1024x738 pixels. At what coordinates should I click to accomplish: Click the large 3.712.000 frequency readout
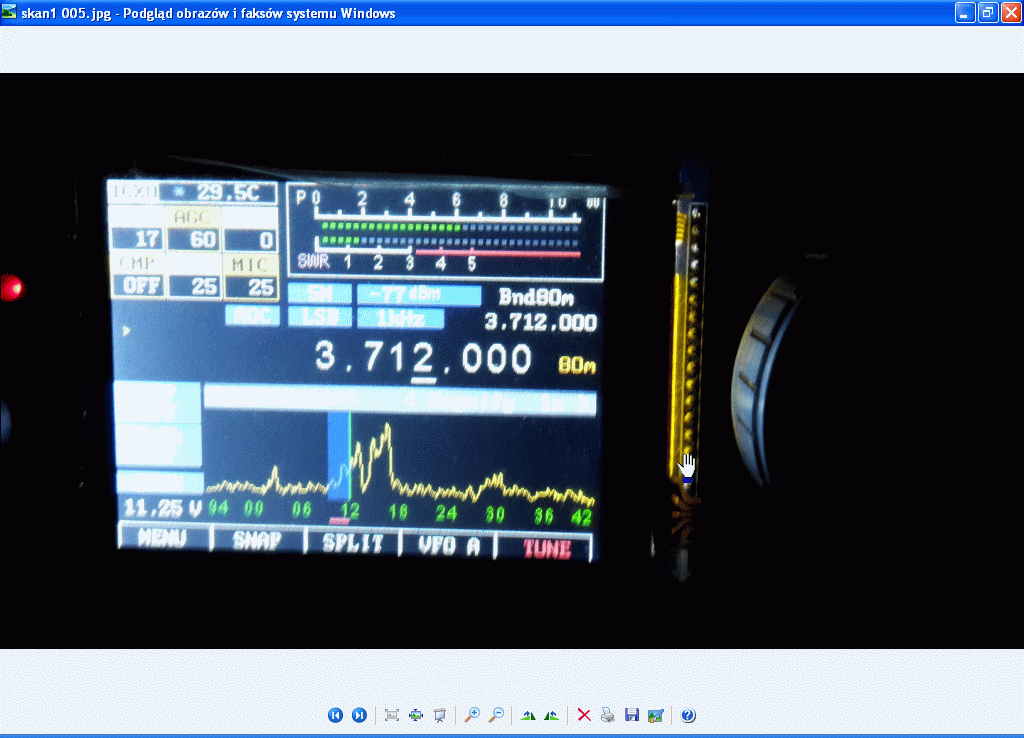422,358
